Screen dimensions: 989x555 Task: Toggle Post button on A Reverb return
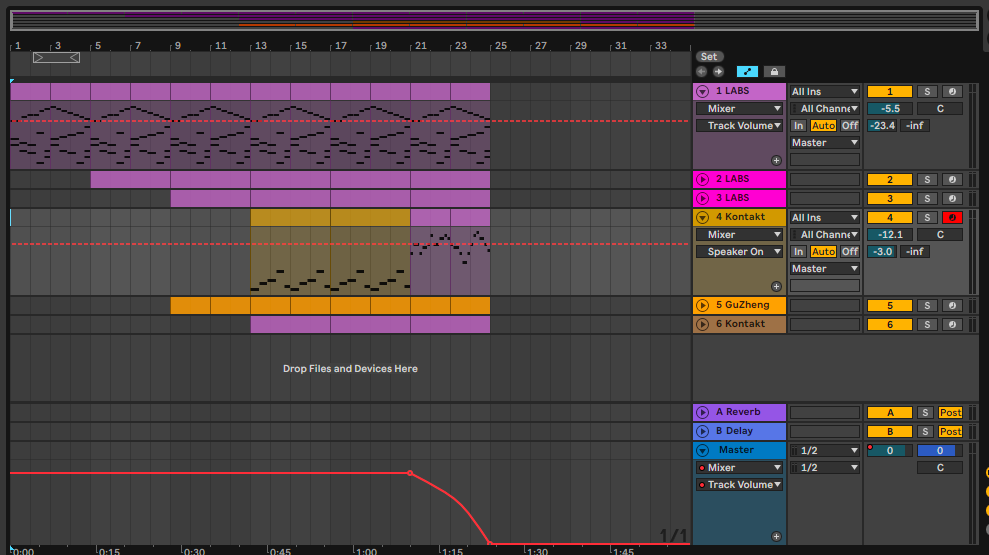pyautogui.click(x=950, y=413)
